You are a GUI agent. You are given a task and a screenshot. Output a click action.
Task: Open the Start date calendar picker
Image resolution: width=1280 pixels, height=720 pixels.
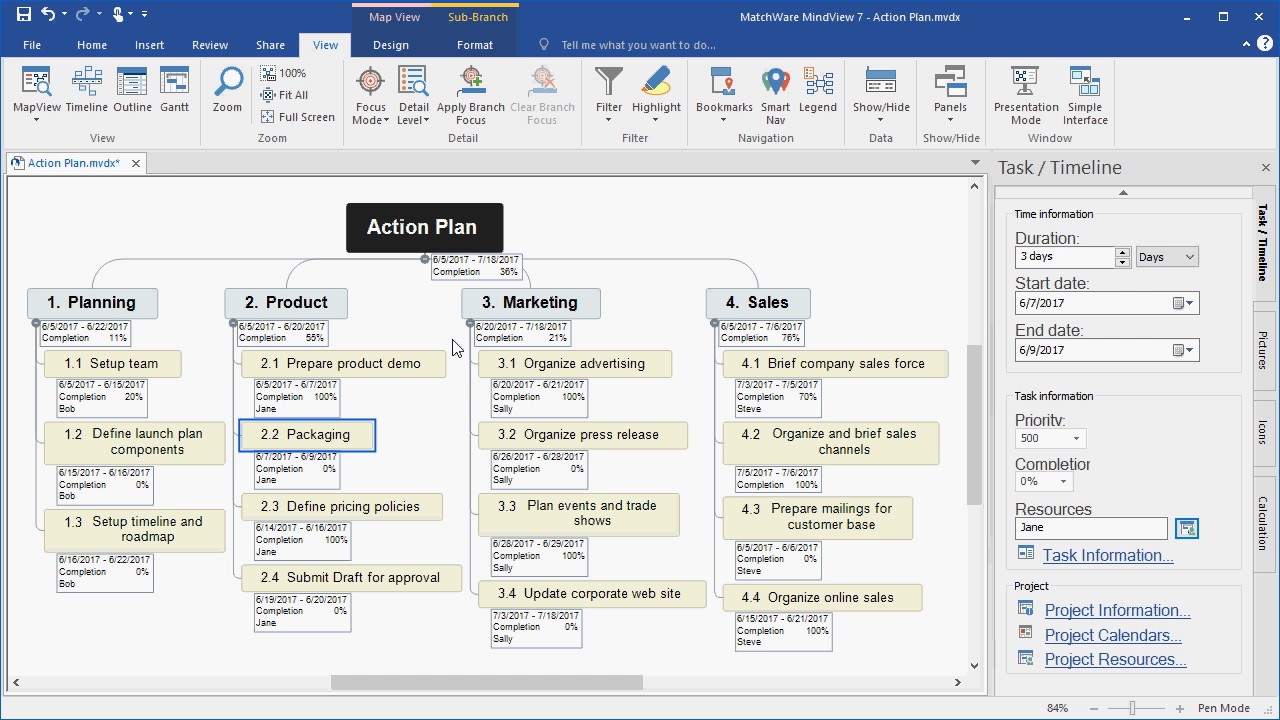[x=1183, y=303]
